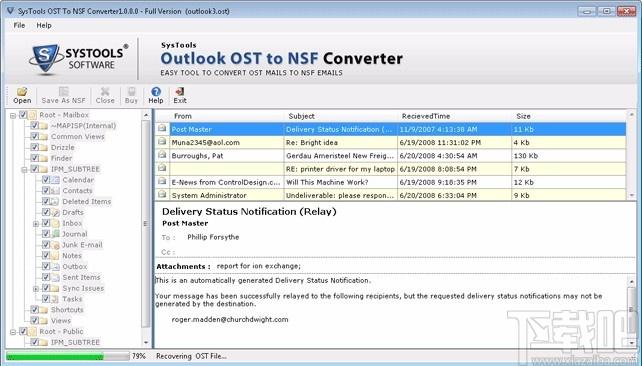Open the Help menu
Screen dimensions: 642x366
[44, 25]
